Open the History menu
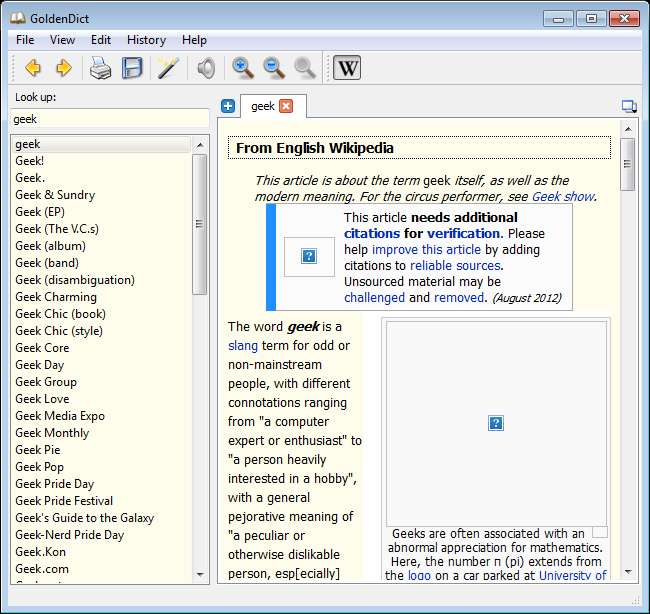 (146, 40)
